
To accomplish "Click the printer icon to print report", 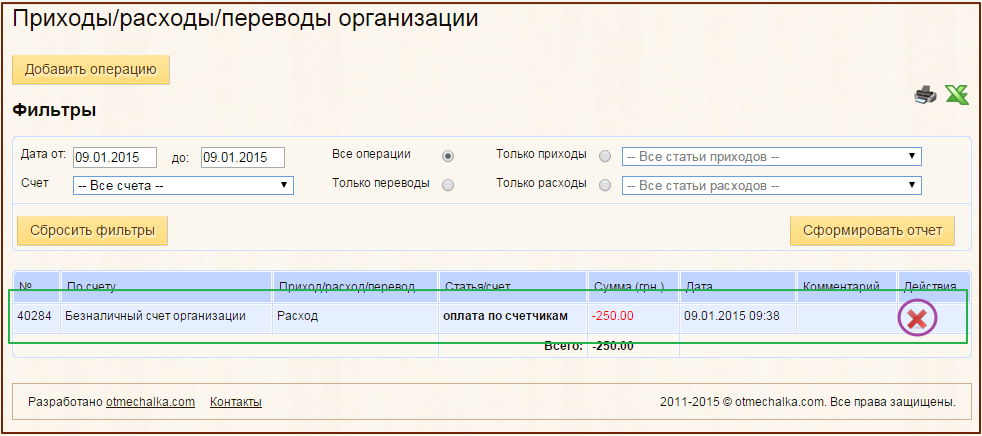I will pos(926,95).
